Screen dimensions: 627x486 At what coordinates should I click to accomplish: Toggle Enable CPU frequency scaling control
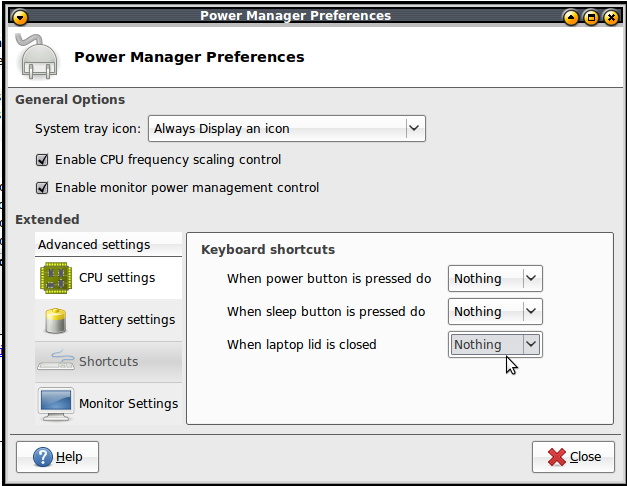coord(42,160)
